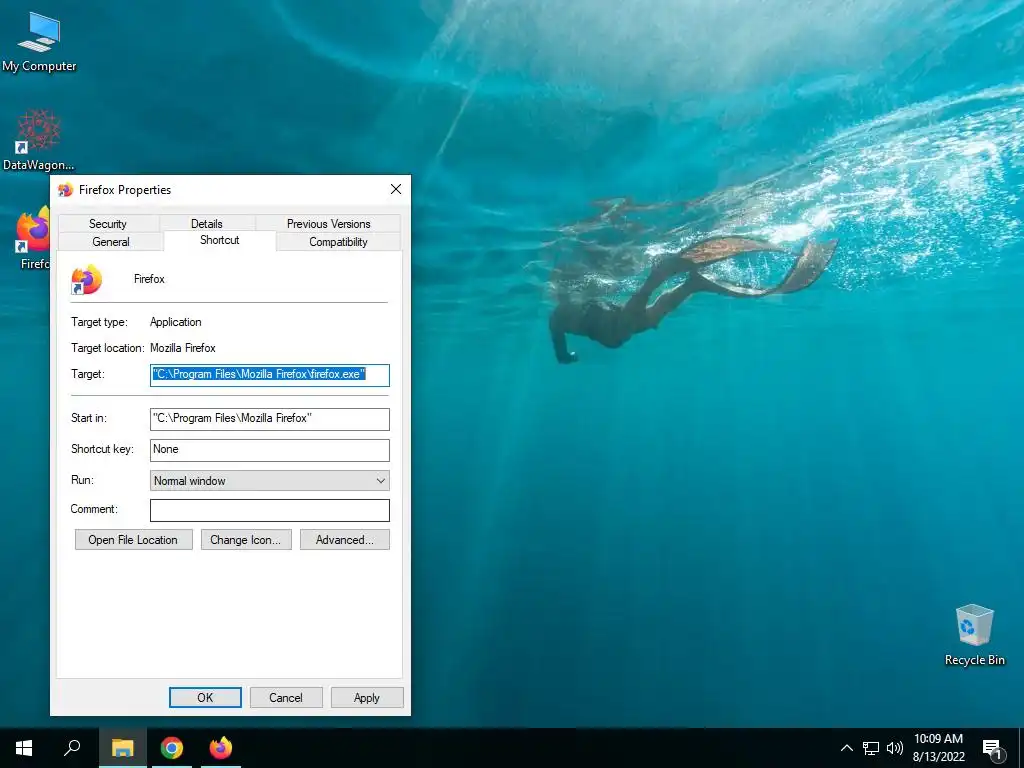Click into the Comment field
This screenshot has width=1024, height=768.
pos(270,510)
